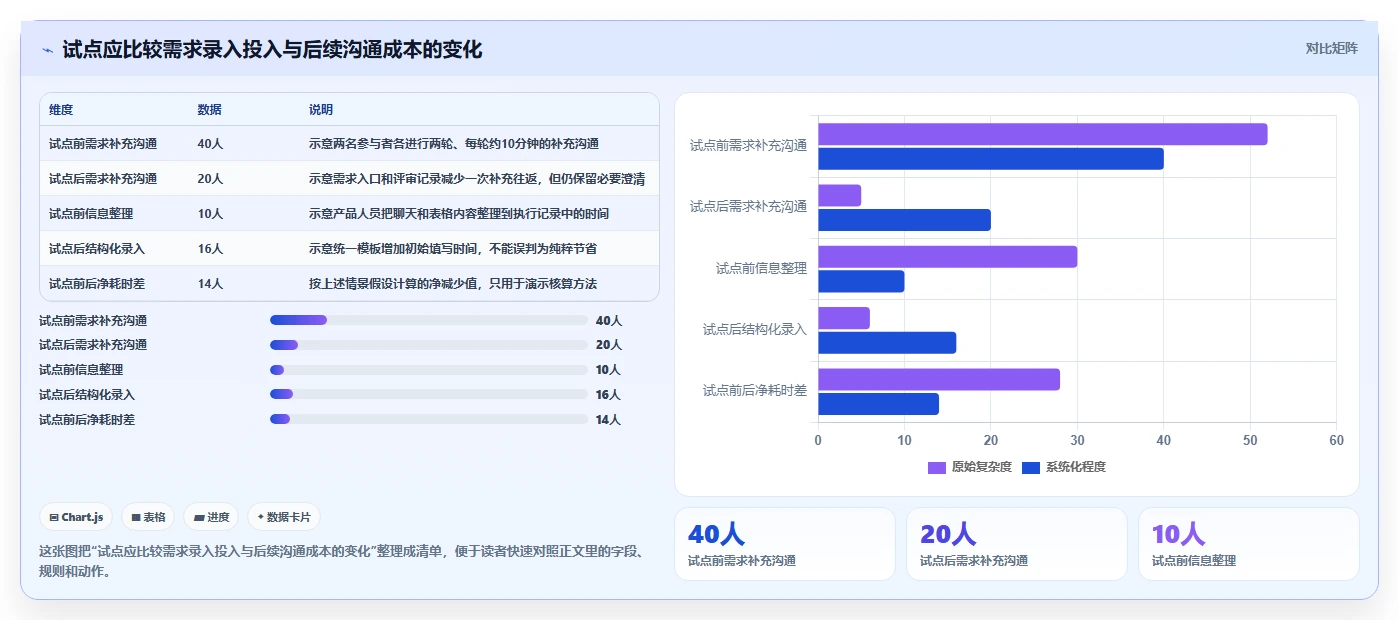This screenshot has height=620, width=1399.
Task: Click the 20人 value in the table
Action: [210, 179]
